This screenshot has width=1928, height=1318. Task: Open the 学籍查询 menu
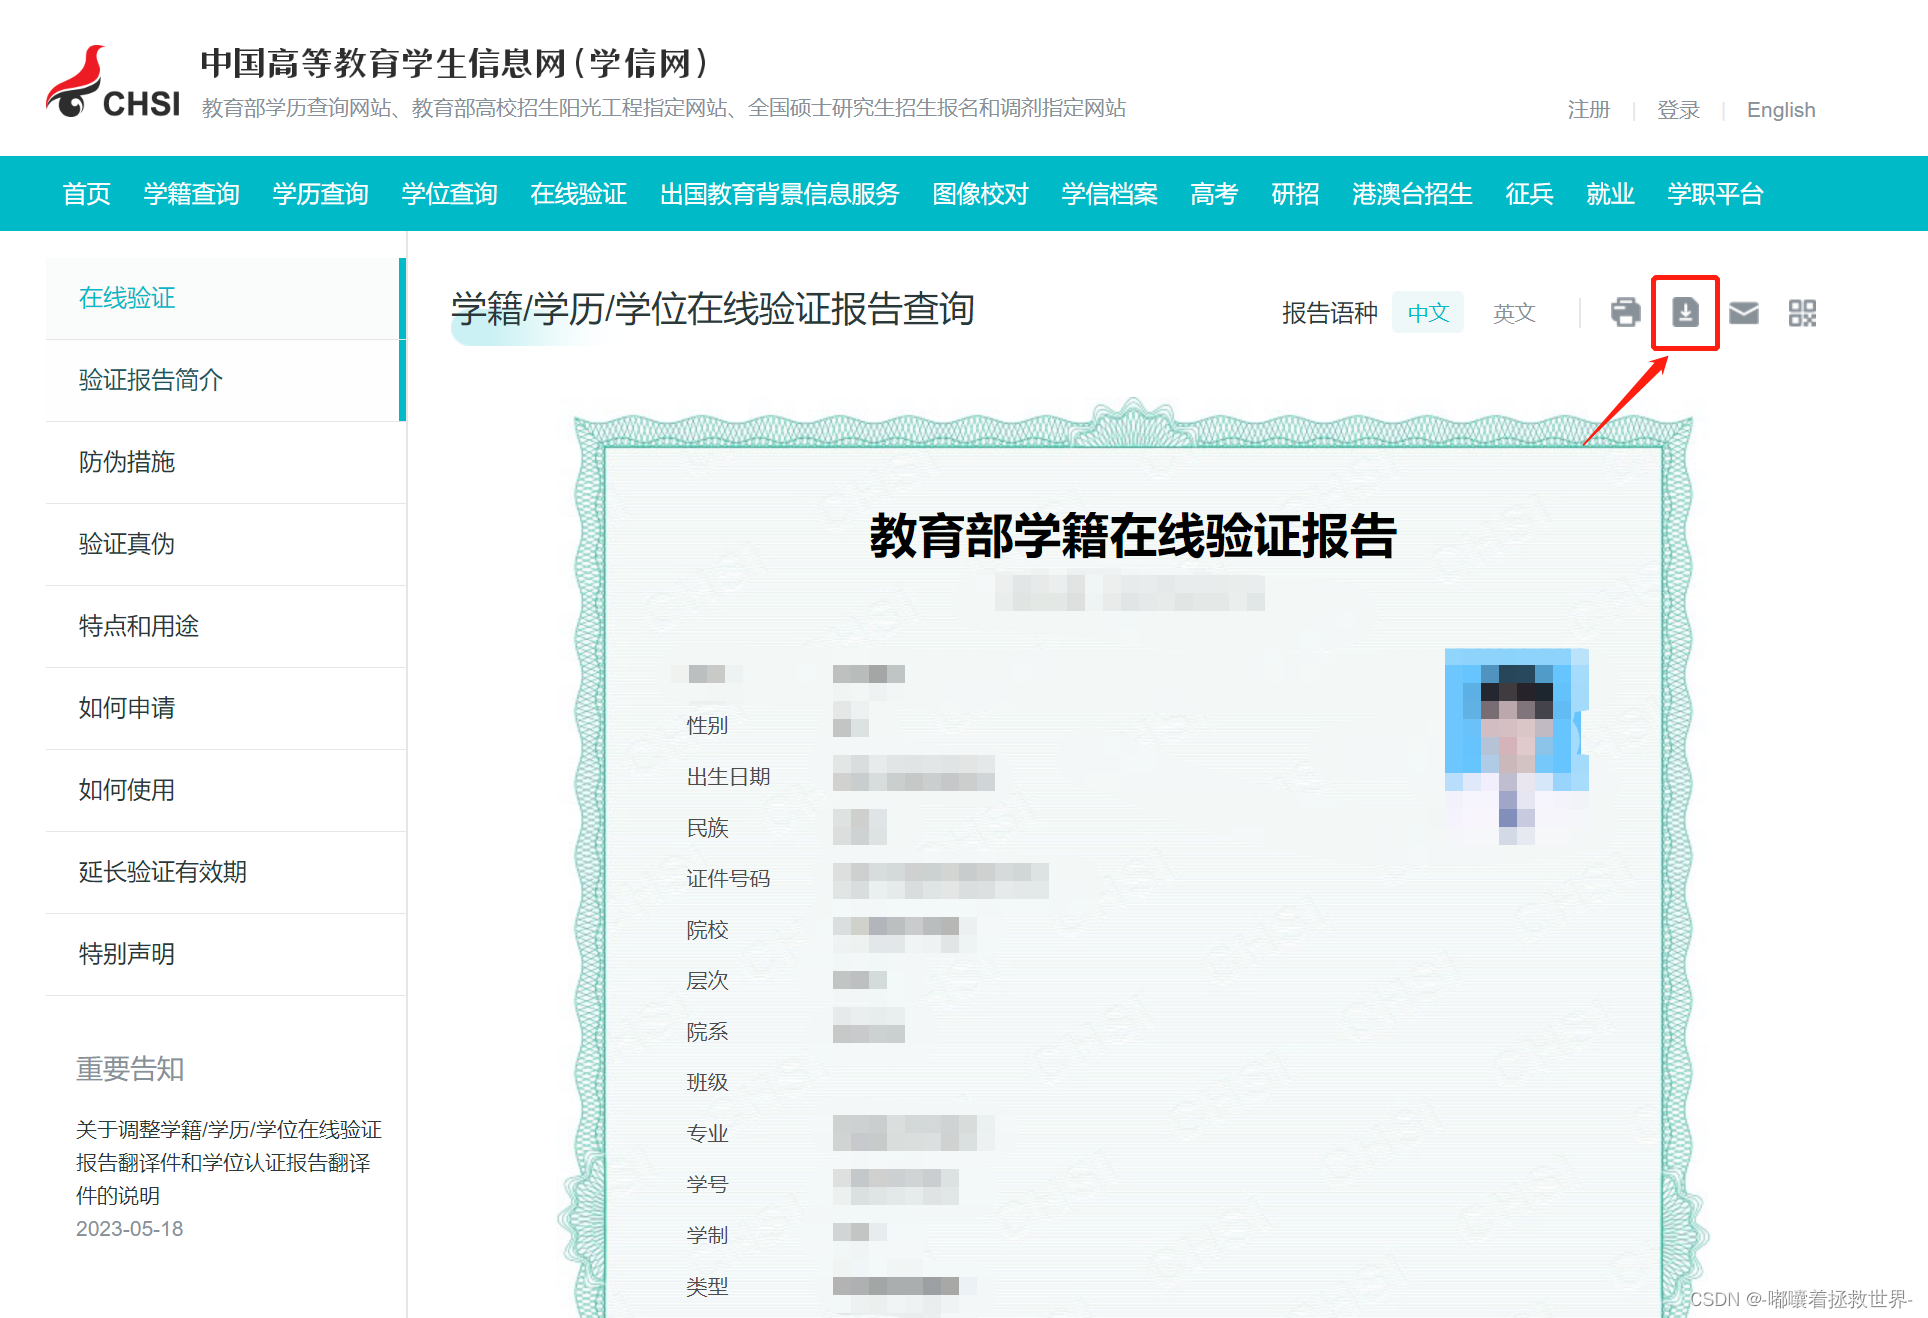click(x=191, y=194)
